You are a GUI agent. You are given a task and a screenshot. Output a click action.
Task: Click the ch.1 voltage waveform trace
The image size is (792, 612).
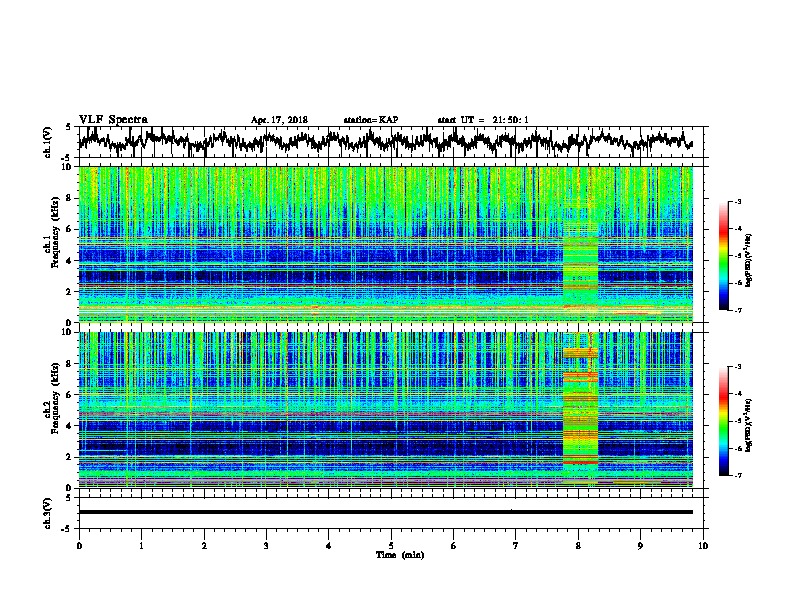coord(385,141)
